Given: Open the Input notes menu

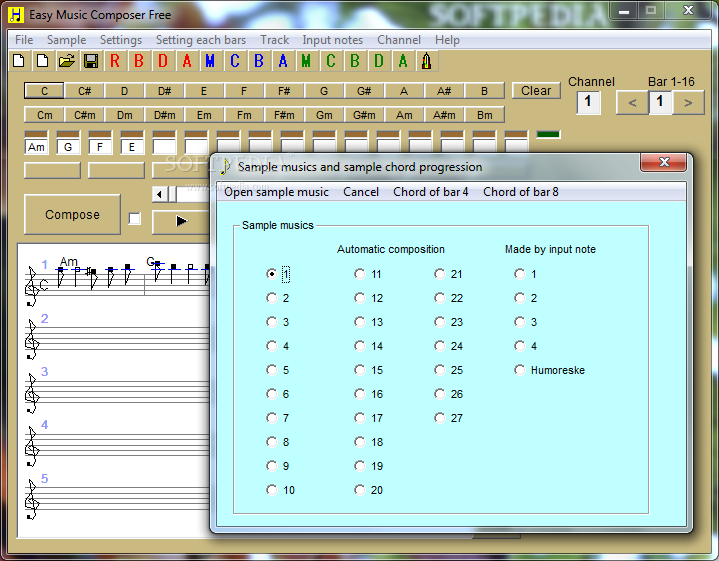Looking at the screenshot, I should (x=332, y=40).
